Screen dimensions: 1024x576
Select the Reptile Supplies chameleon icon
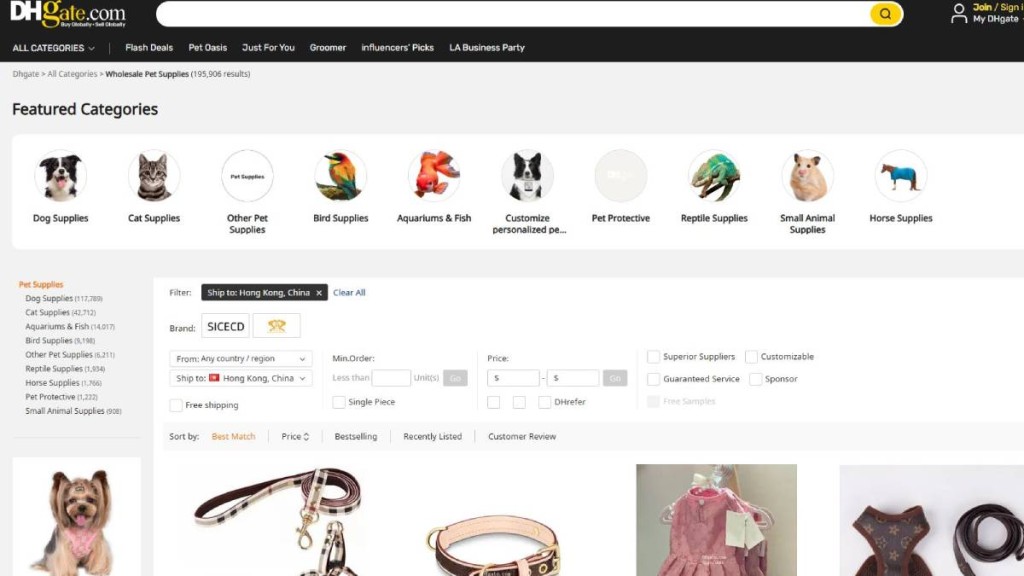714,177
